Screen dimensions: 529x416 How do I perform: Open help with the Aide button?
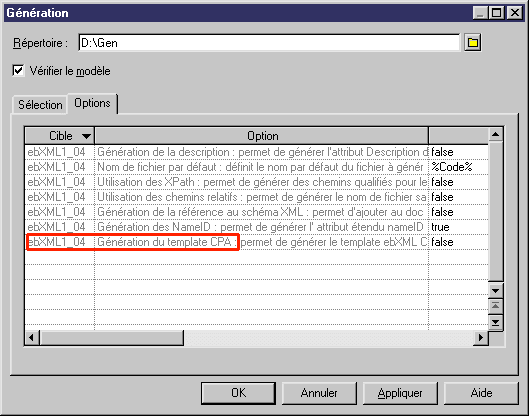click(481, 393)
